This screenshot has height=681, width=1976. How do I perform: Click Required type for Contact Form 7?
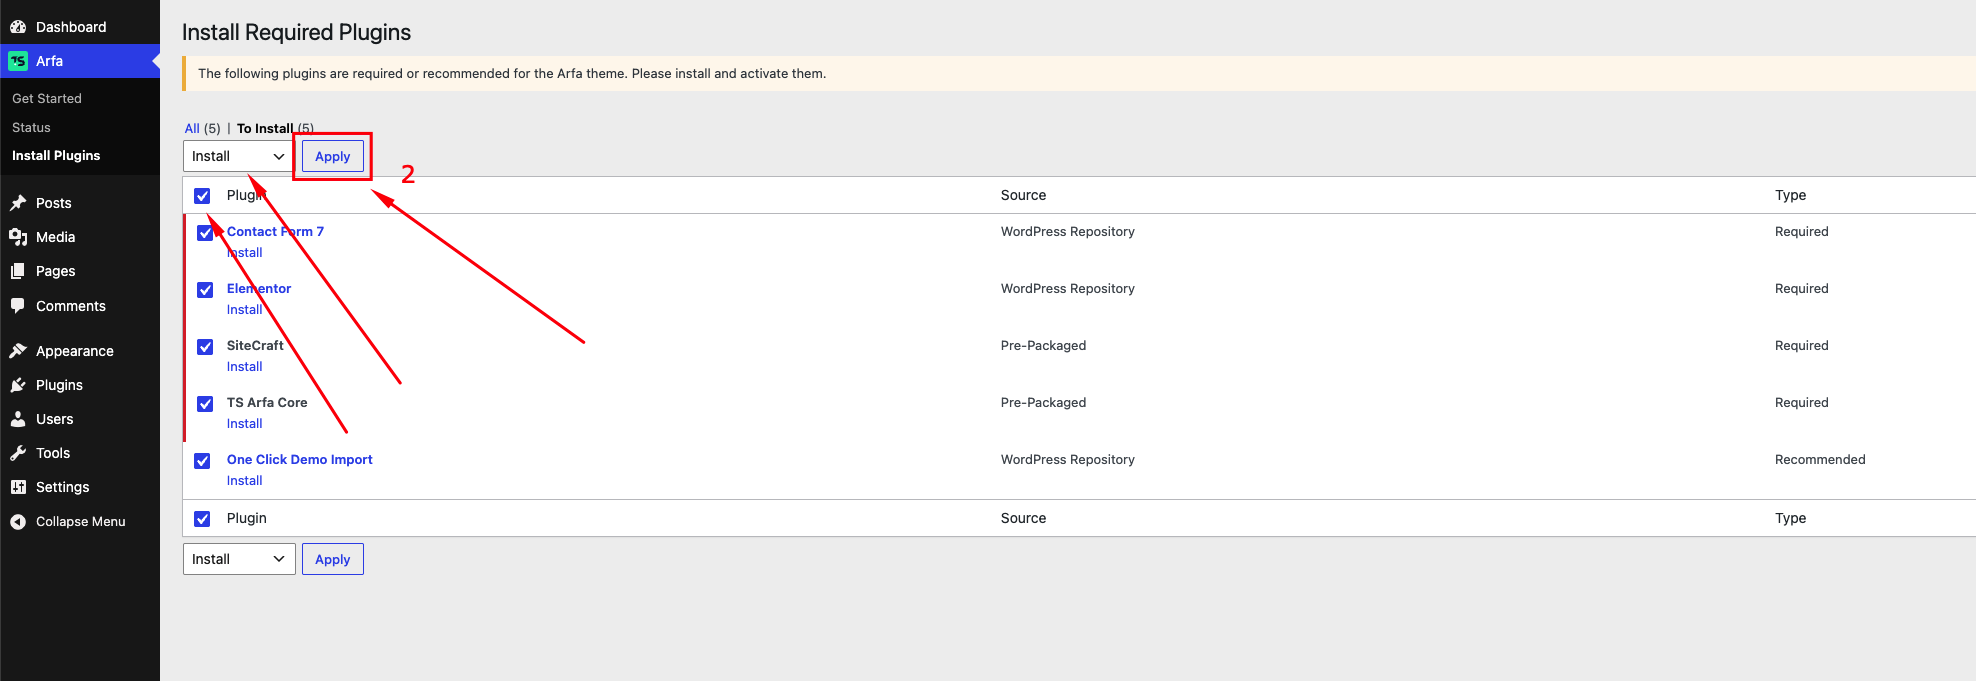[x=1802, y=231]
